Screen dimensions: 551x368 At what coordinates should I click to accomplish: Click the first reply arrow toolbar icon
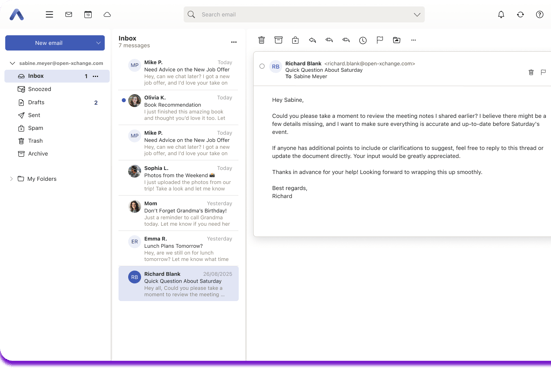[312, 40]
